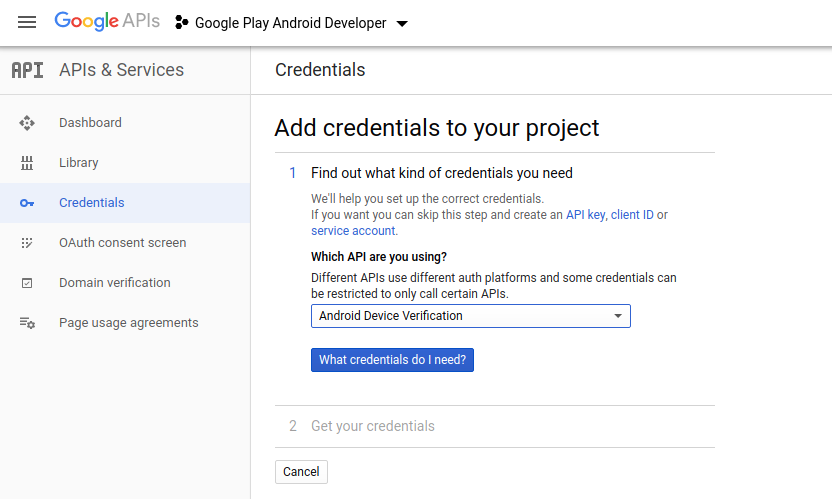
Task: Open the Dashboard menu item
Action: [90, 123]
